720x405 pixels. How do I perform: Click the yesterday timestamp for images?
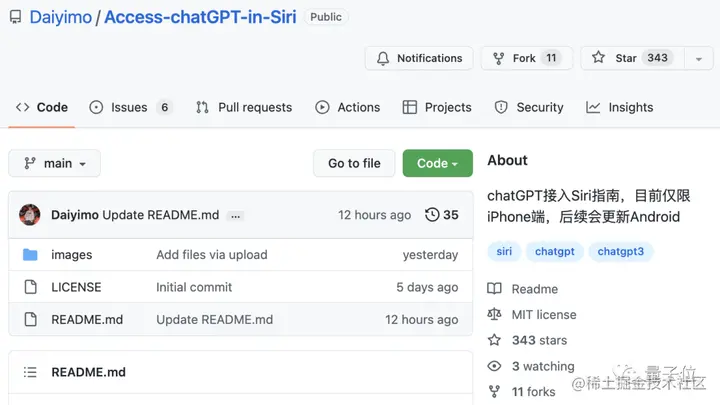click(430, 255)
